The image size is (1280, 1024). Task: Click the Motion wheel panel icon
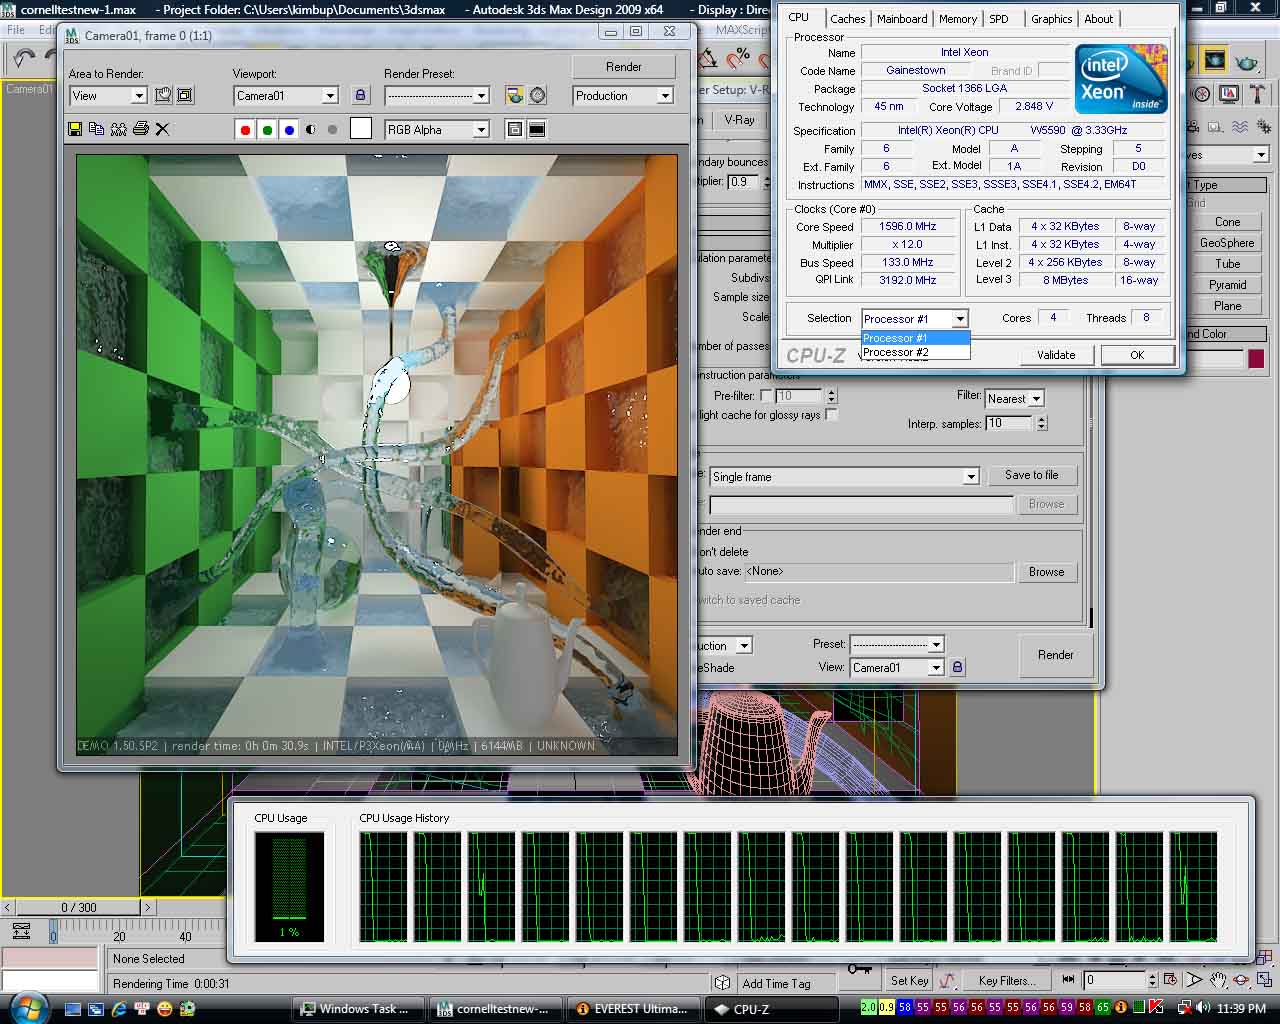pyautogui.click(x=1202, y=95)
